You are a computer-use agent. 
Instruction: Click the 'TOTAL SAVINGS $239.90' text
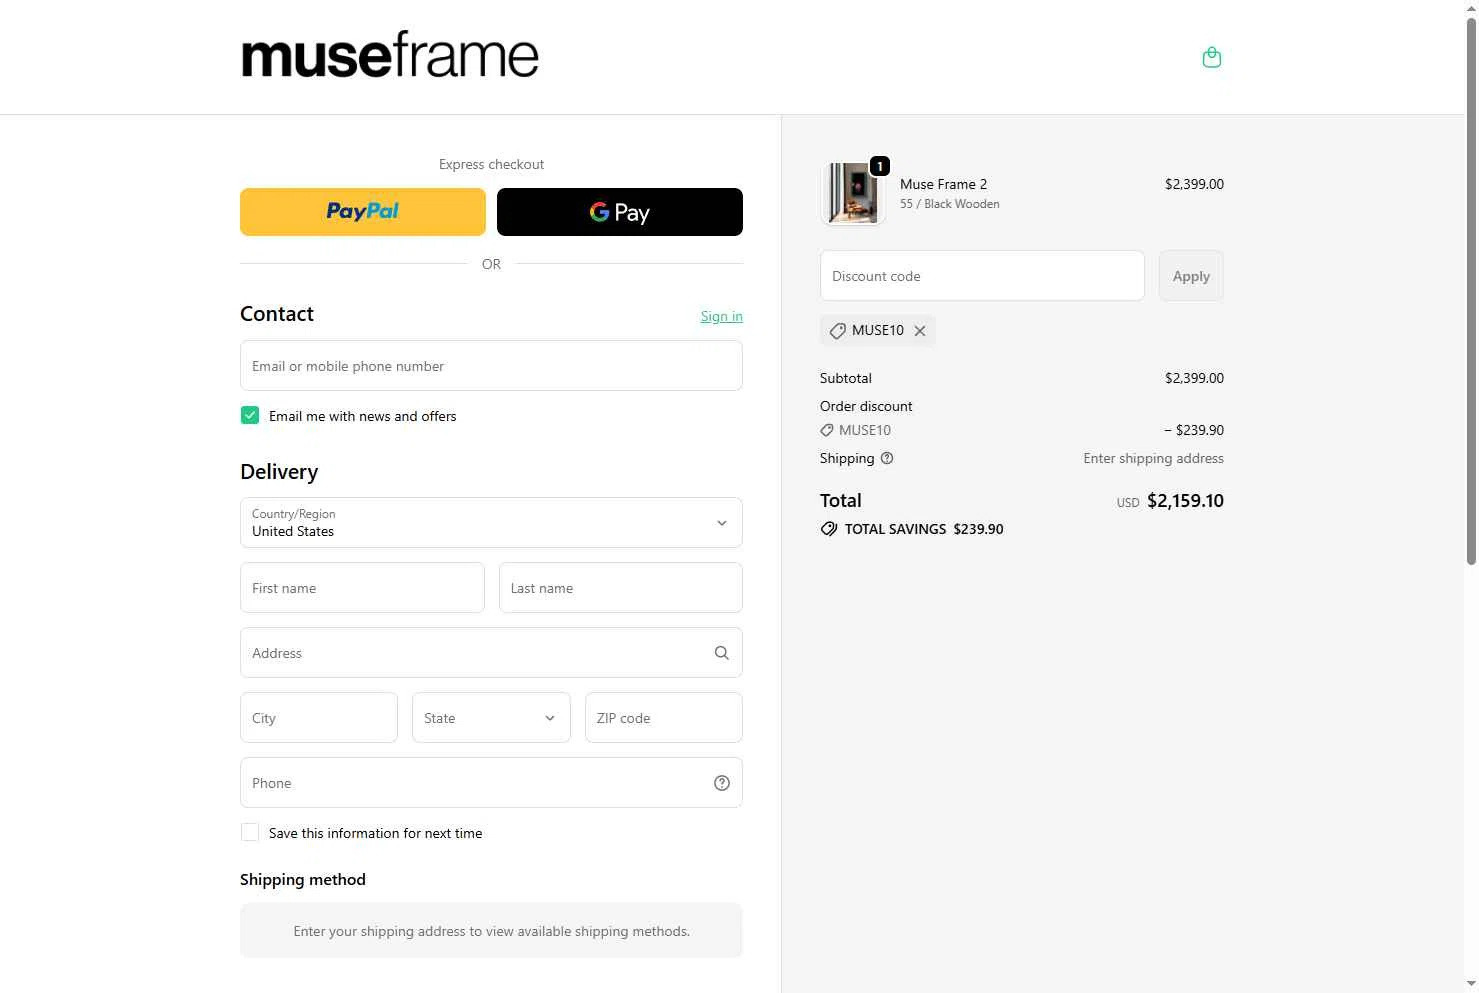pos(924,529)
